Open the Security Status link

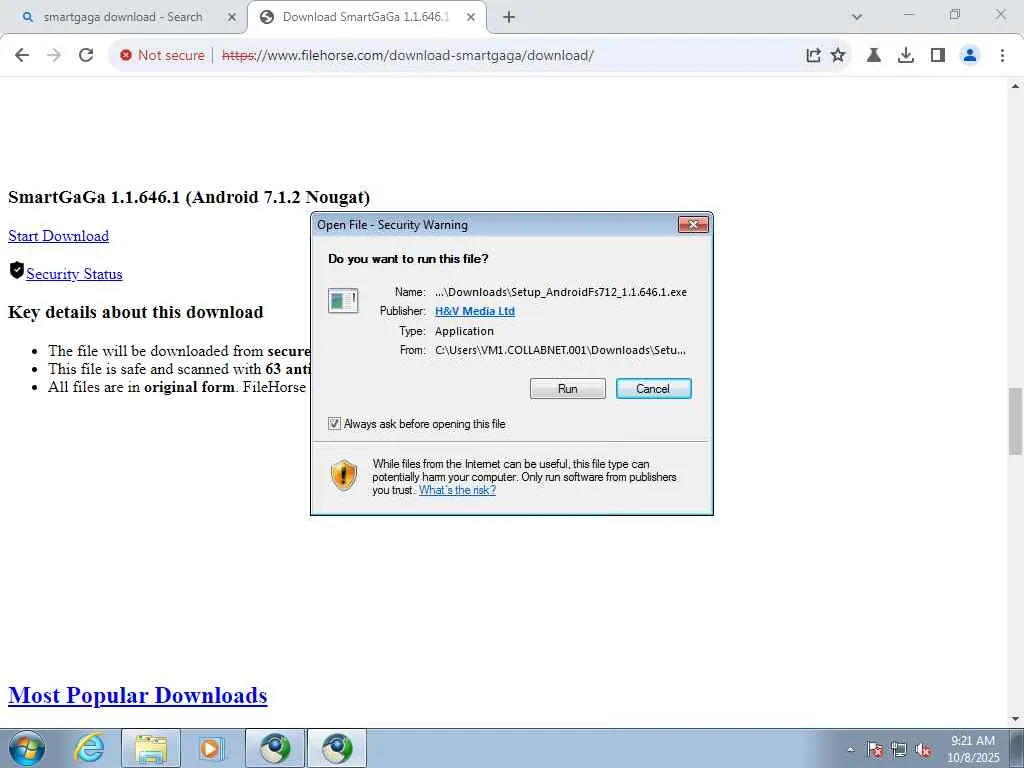pyautogui.click(x=74, y=274)
